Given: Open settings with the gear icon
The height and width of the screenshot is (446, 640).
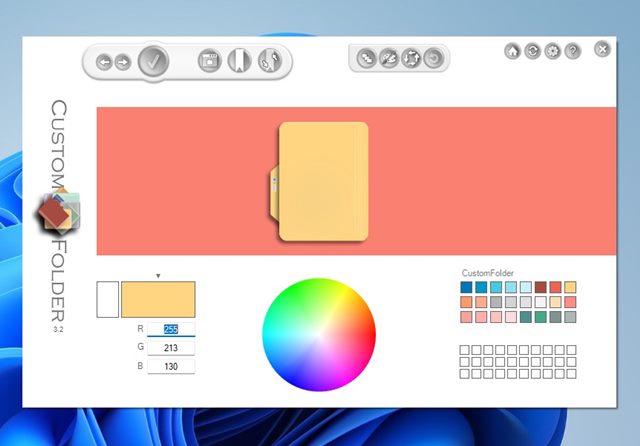Looking at the screenshot, I should click(553, 51).
